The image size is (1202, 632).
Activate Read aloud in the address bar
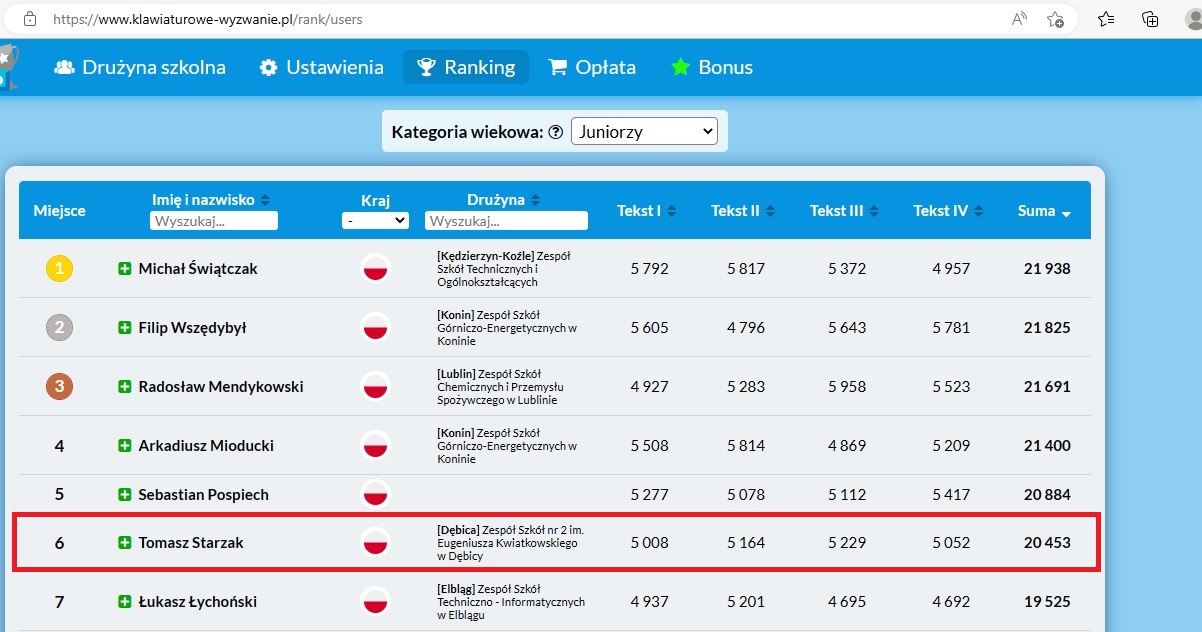(x=1019, y=18)
